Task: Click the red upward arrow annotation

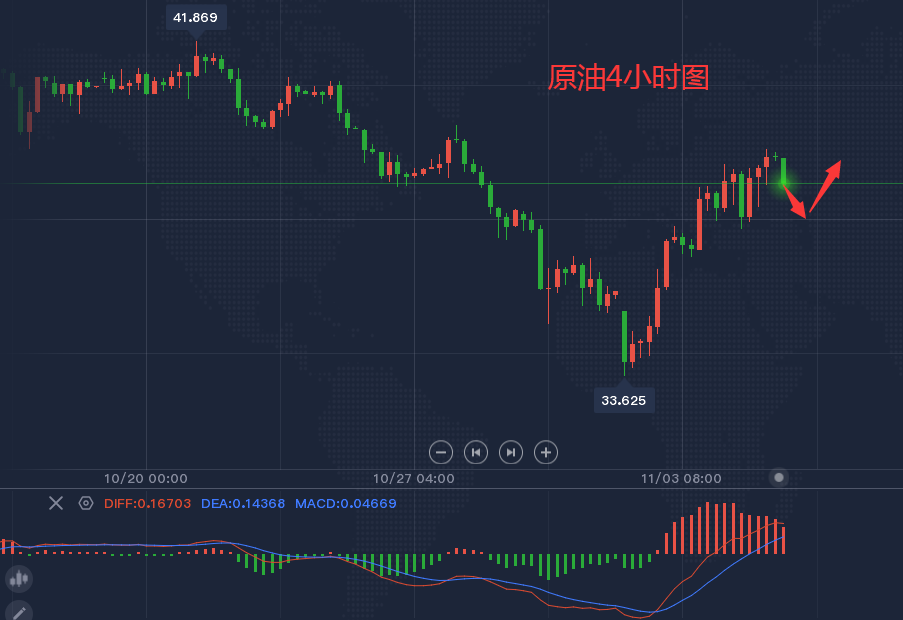Action: click(x=825, y=186)
